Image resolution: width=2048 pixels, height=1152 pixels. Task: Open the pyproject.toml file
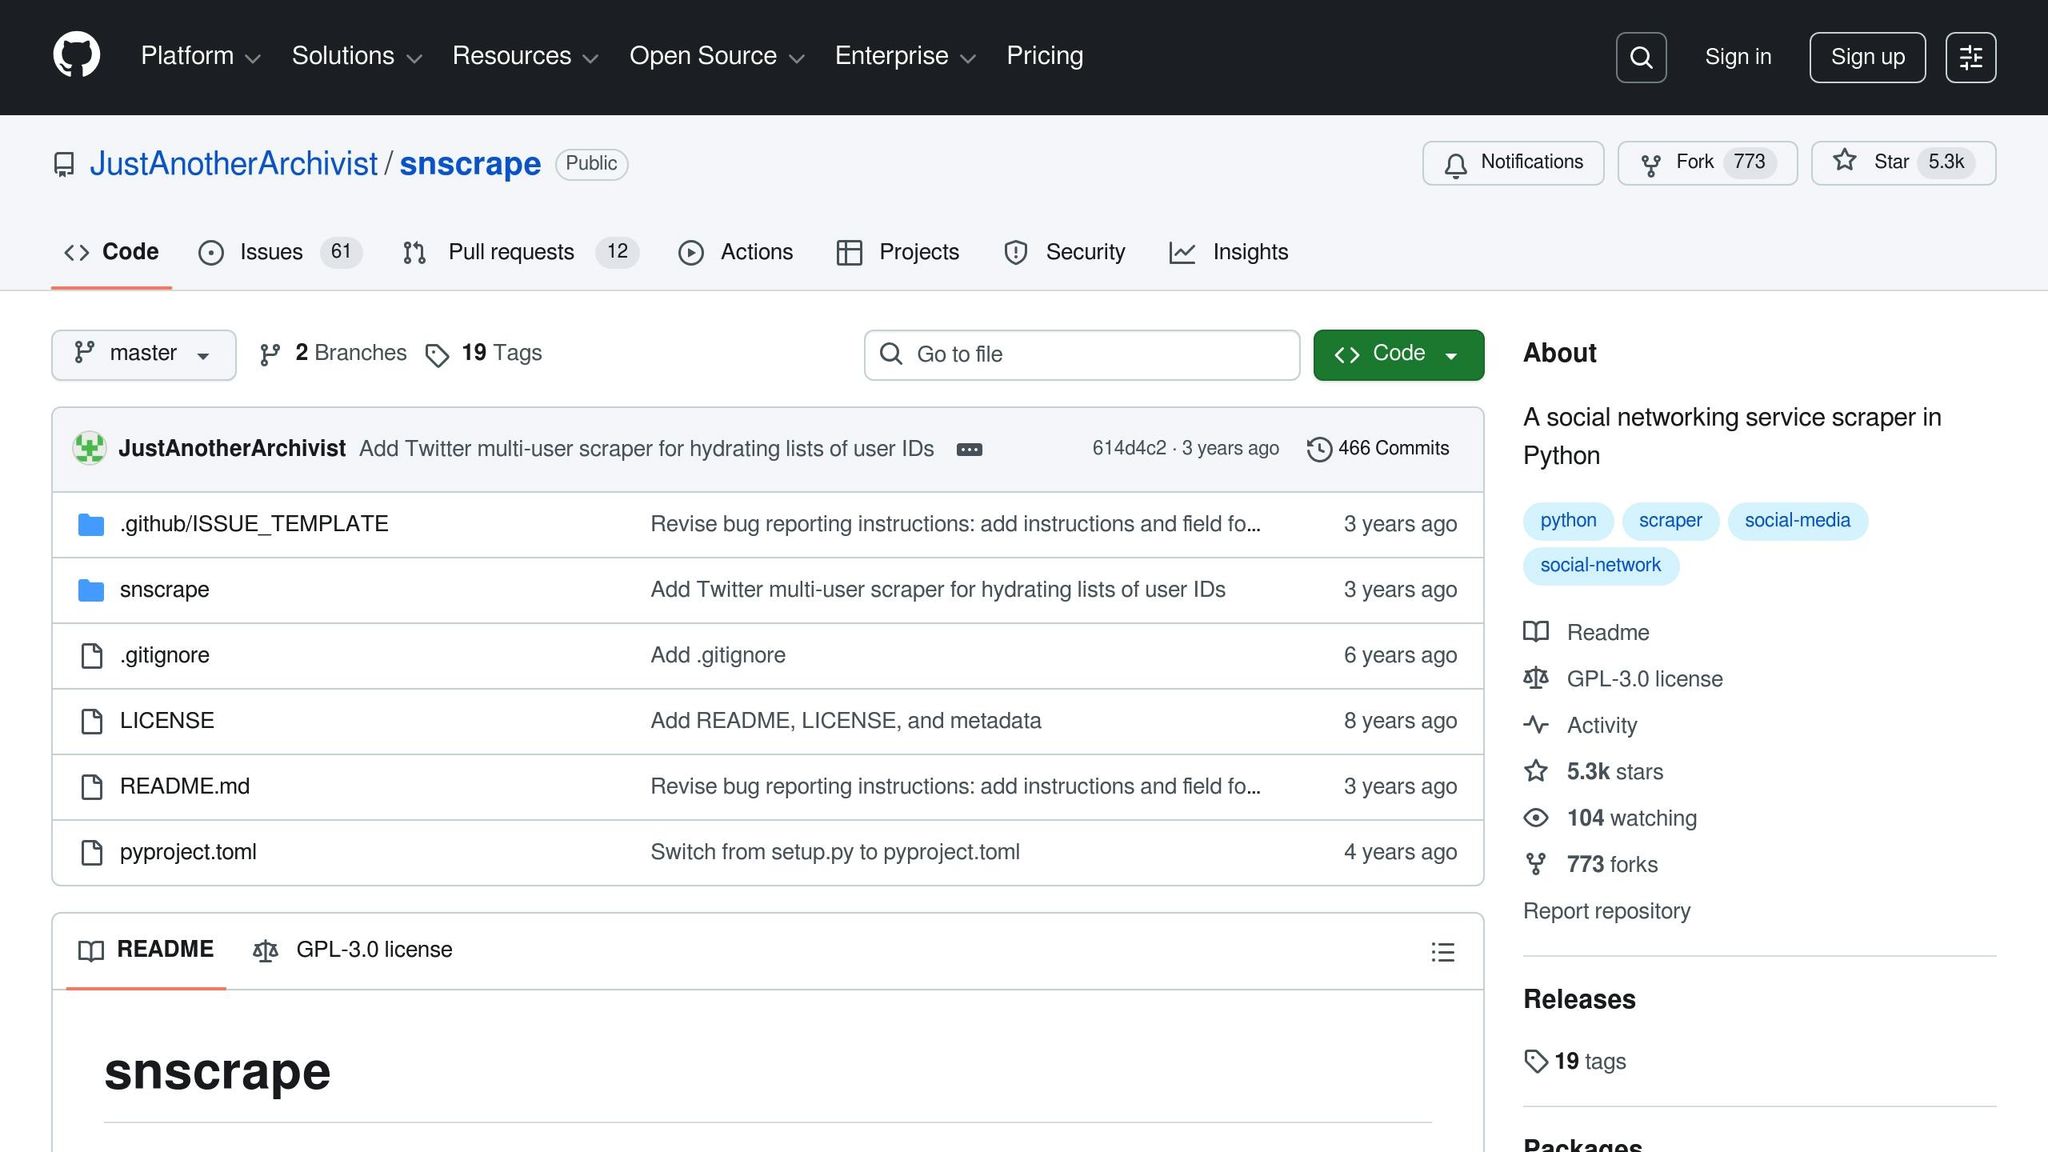pyautogui.click(x=188, y=852)
